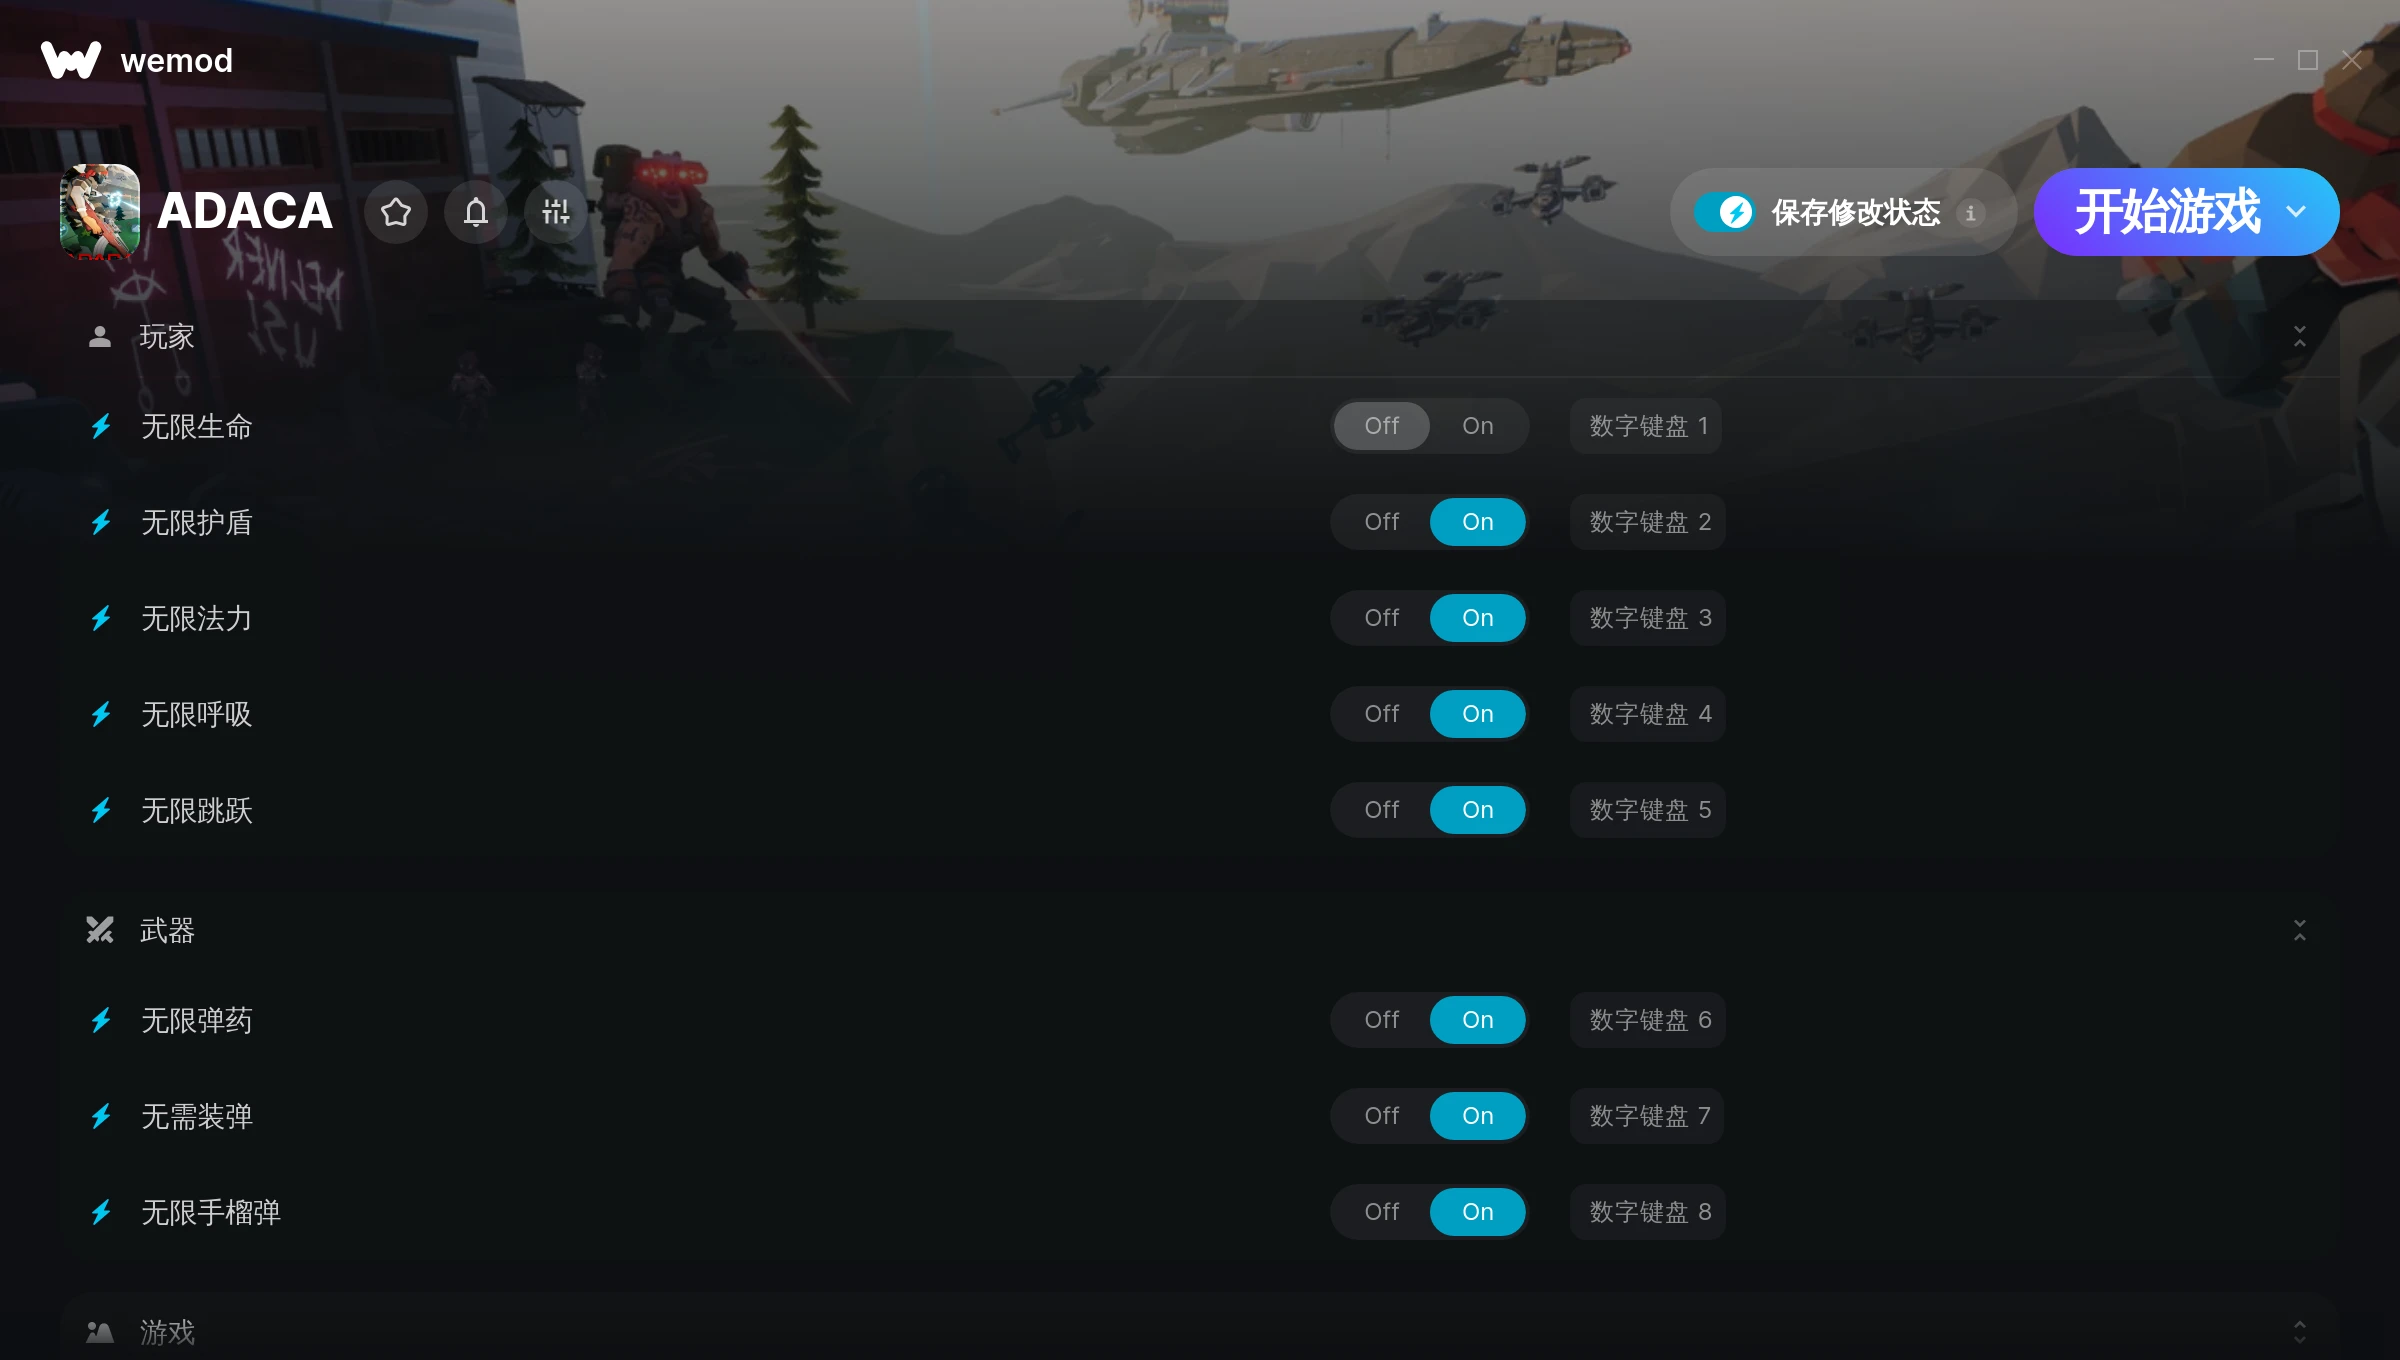Screen dimensions: 2400x1360
Task: Open the notification bell icon
Action: click(476, 212)
